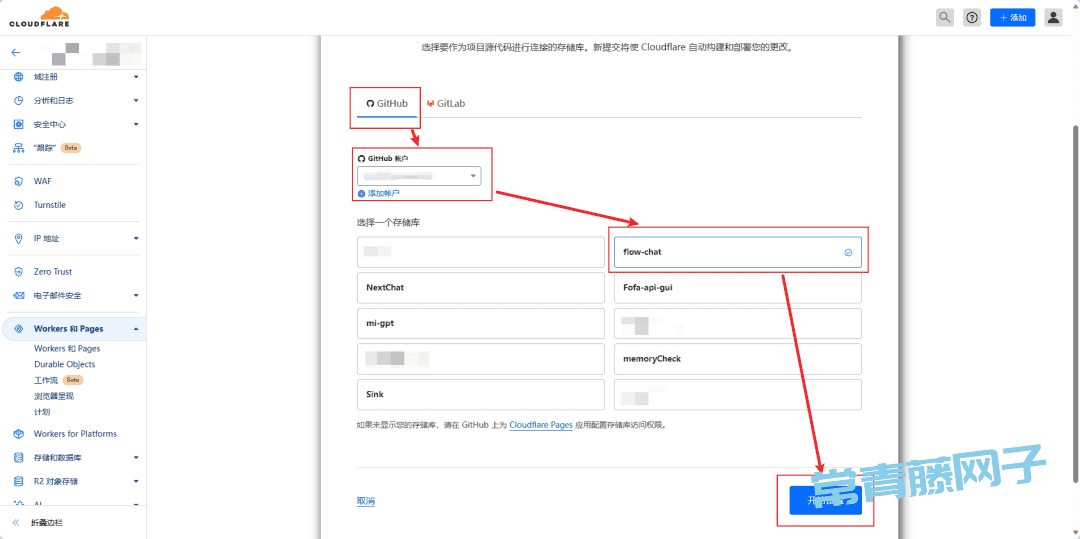Select the mi-gpt repository
This screenshot has height=539, width=1080.
tap(481, 324)
